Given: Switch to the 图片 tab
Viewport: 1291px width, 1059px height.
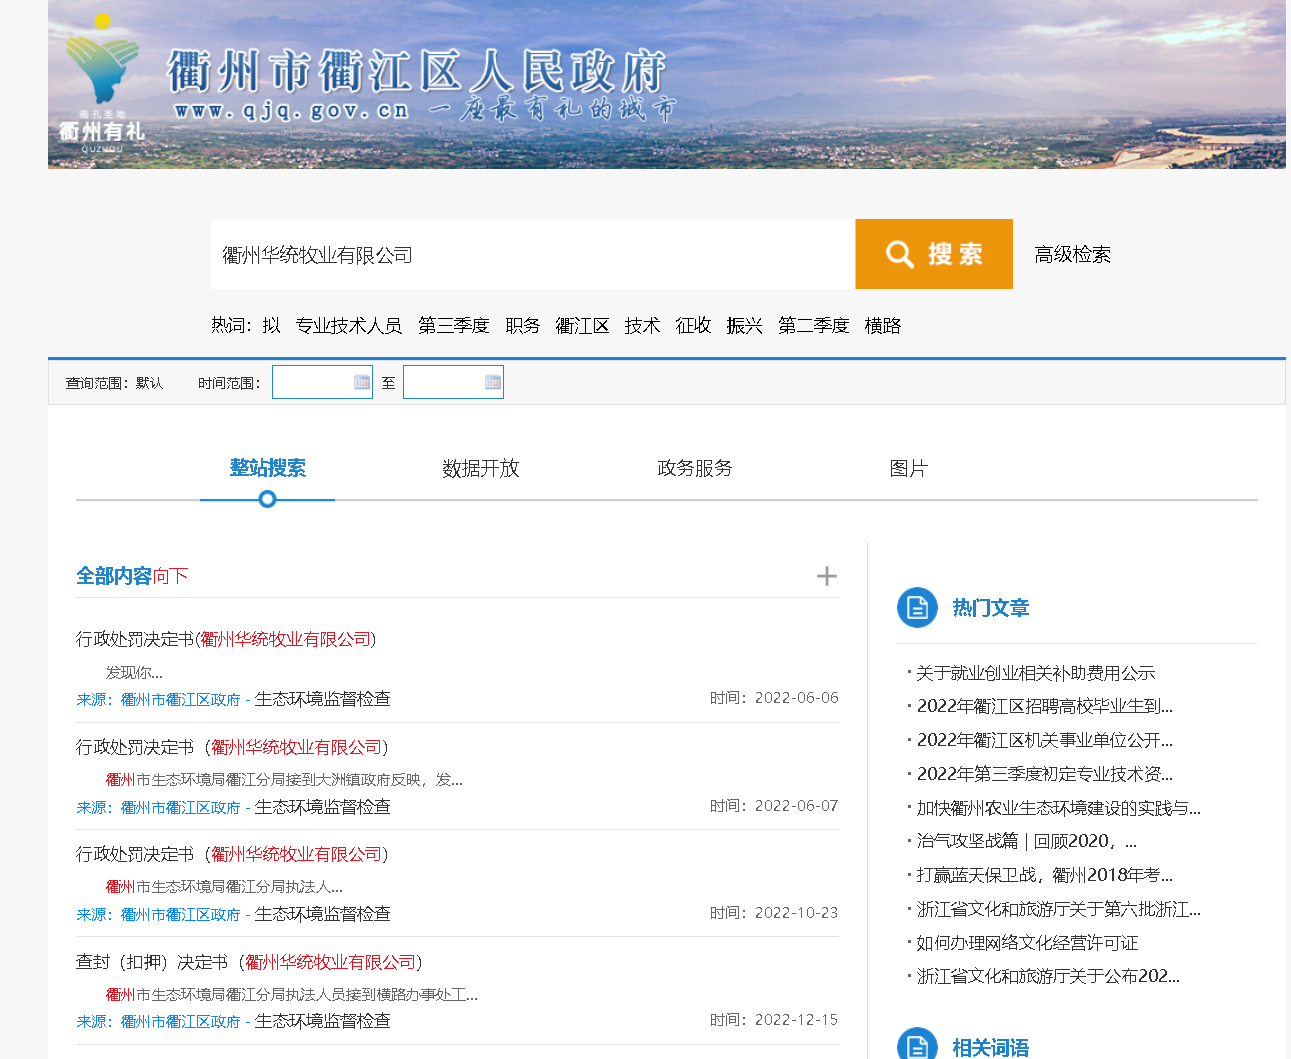Looking at the screenshot, I should (908, 468).
